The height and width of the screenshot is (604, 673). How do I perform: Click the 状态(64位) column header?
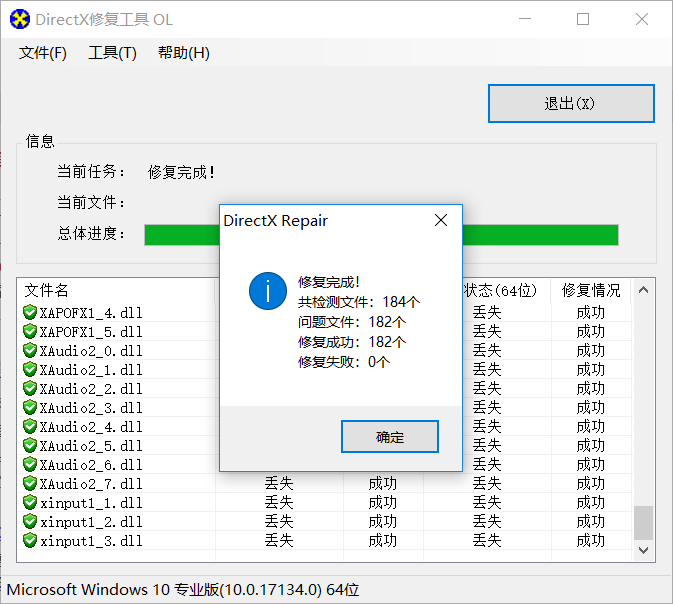coord(500,290)
